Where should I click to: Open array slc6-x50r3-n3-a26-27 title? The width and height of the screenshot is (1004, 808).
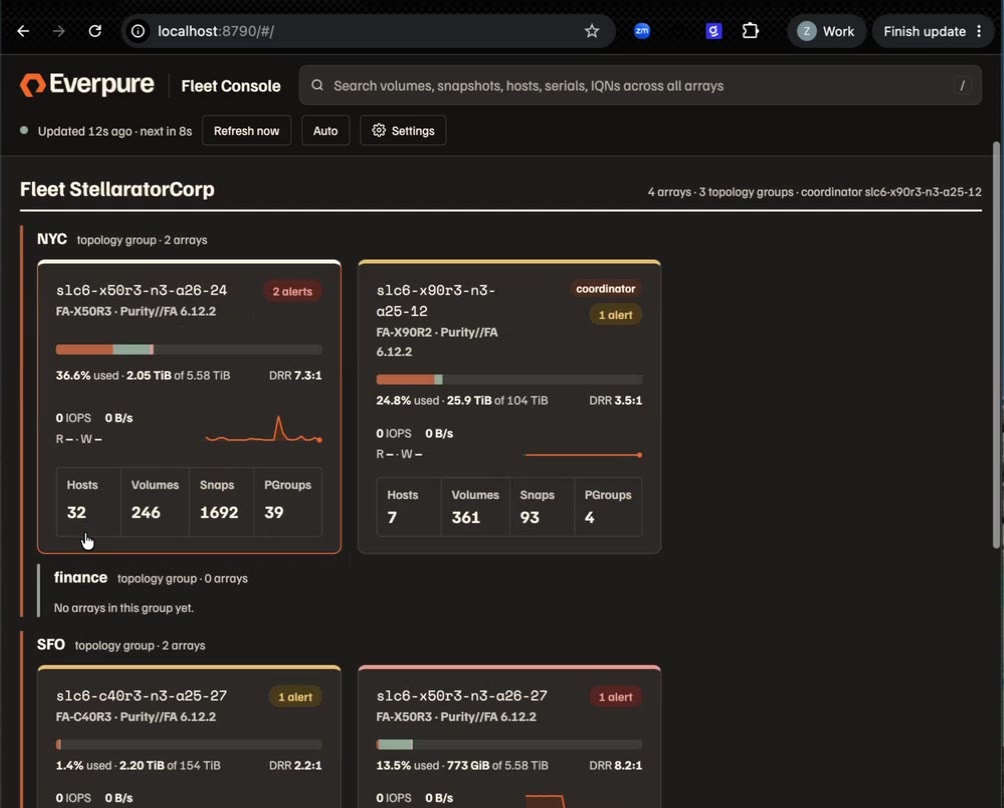click(x=462, y=695)
